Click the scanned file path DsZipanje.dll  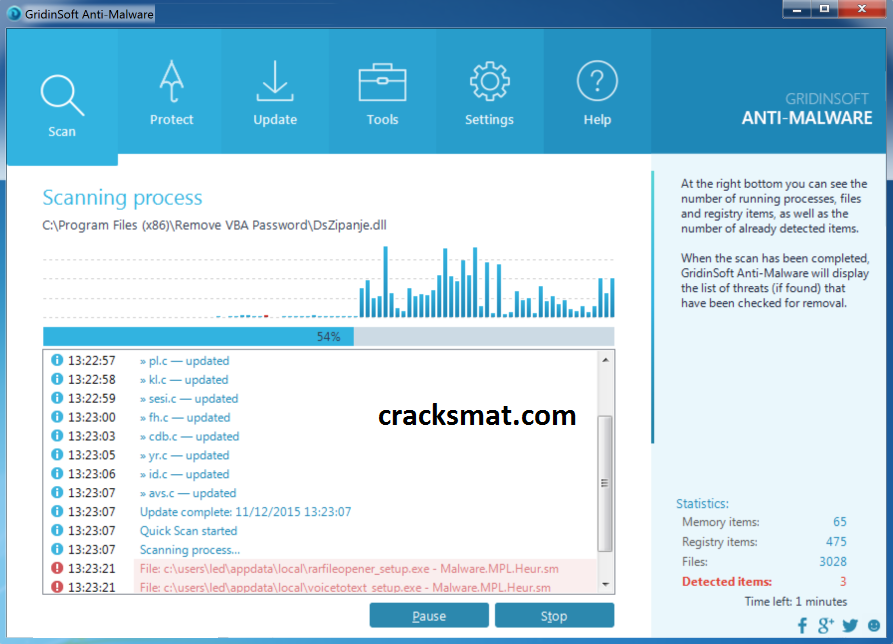214,225
